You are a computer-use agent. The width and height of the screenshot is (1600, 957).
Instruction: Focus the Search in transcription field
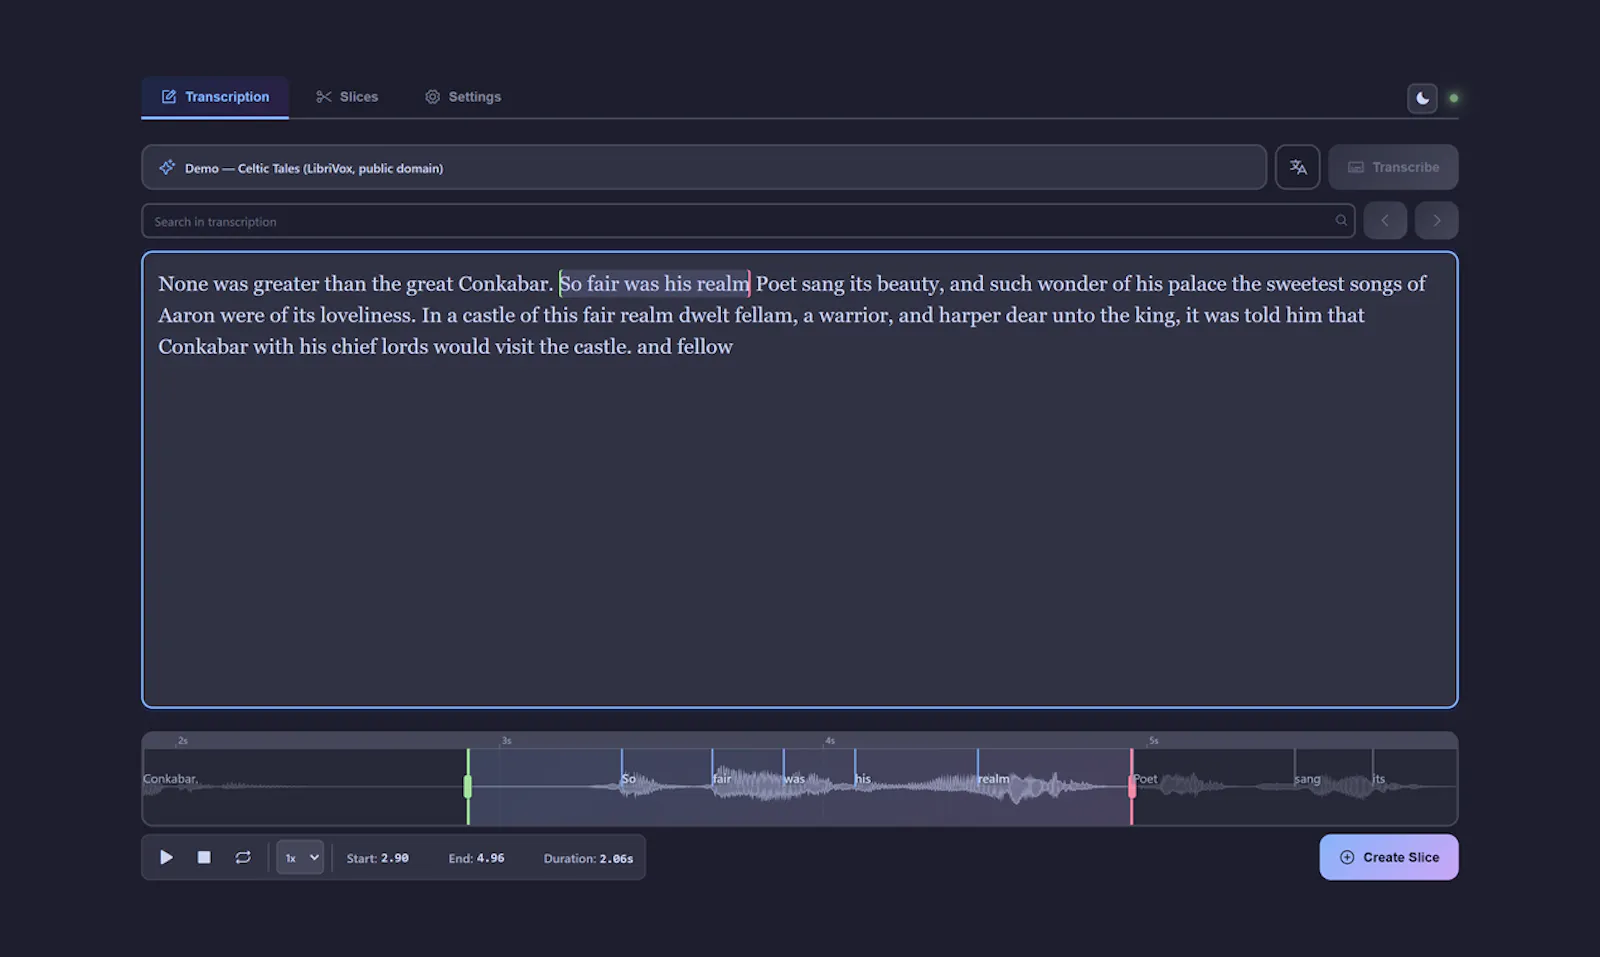[748, 221]
